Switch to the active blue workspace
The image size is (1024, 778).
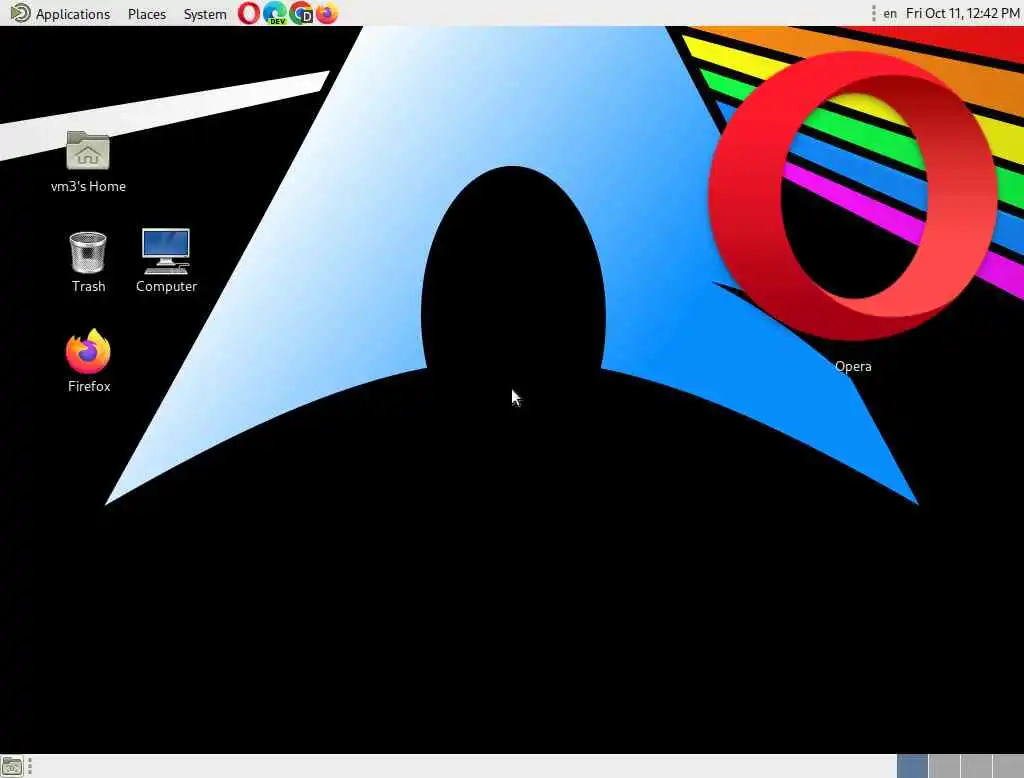(x=912, y=766)
